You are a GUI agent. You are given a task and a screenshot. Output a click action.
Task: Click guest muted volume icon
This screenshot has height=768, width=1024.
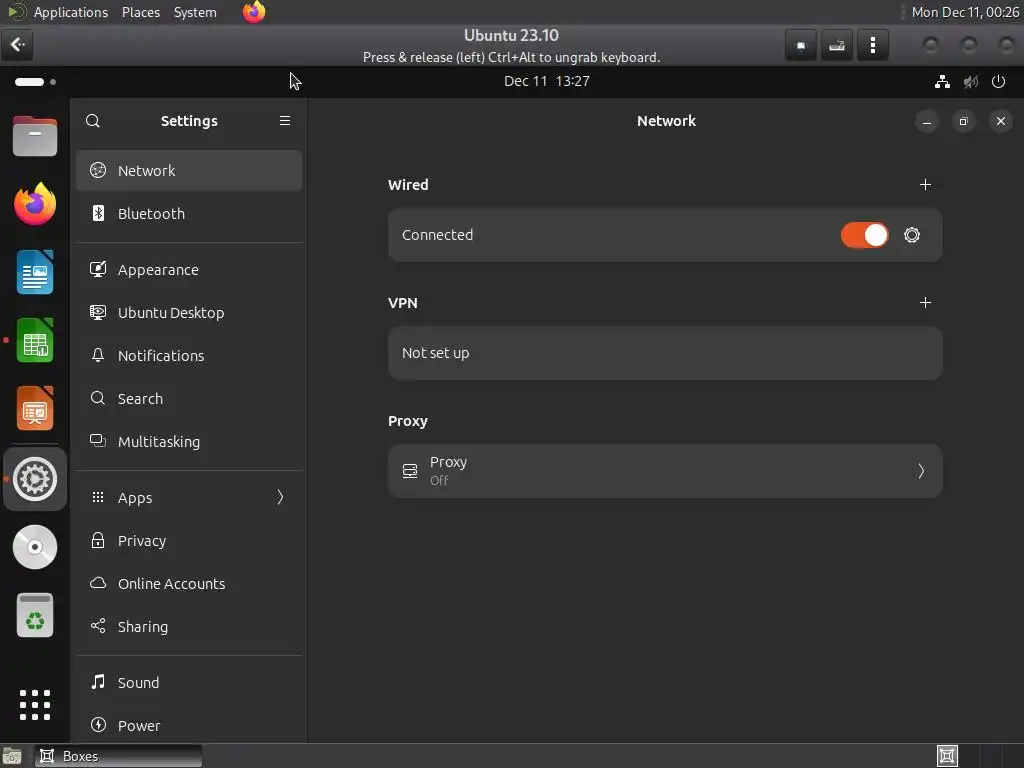(x=970, y=82)
